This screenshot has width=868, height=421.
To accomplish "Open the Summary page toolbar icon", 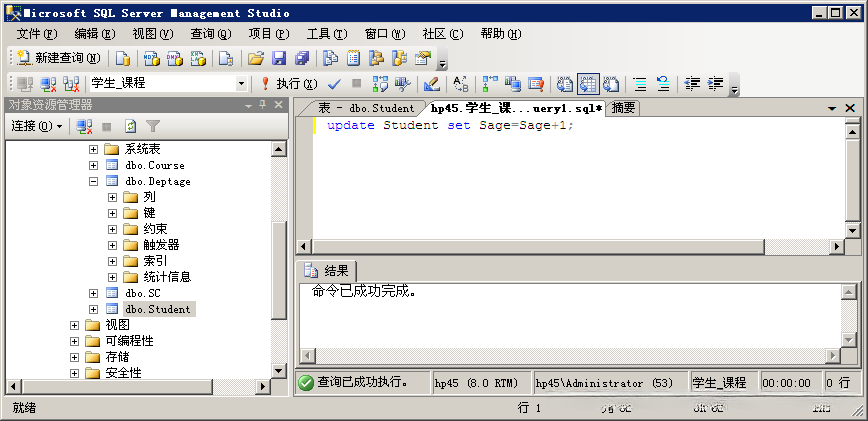I will pos(353,58).
